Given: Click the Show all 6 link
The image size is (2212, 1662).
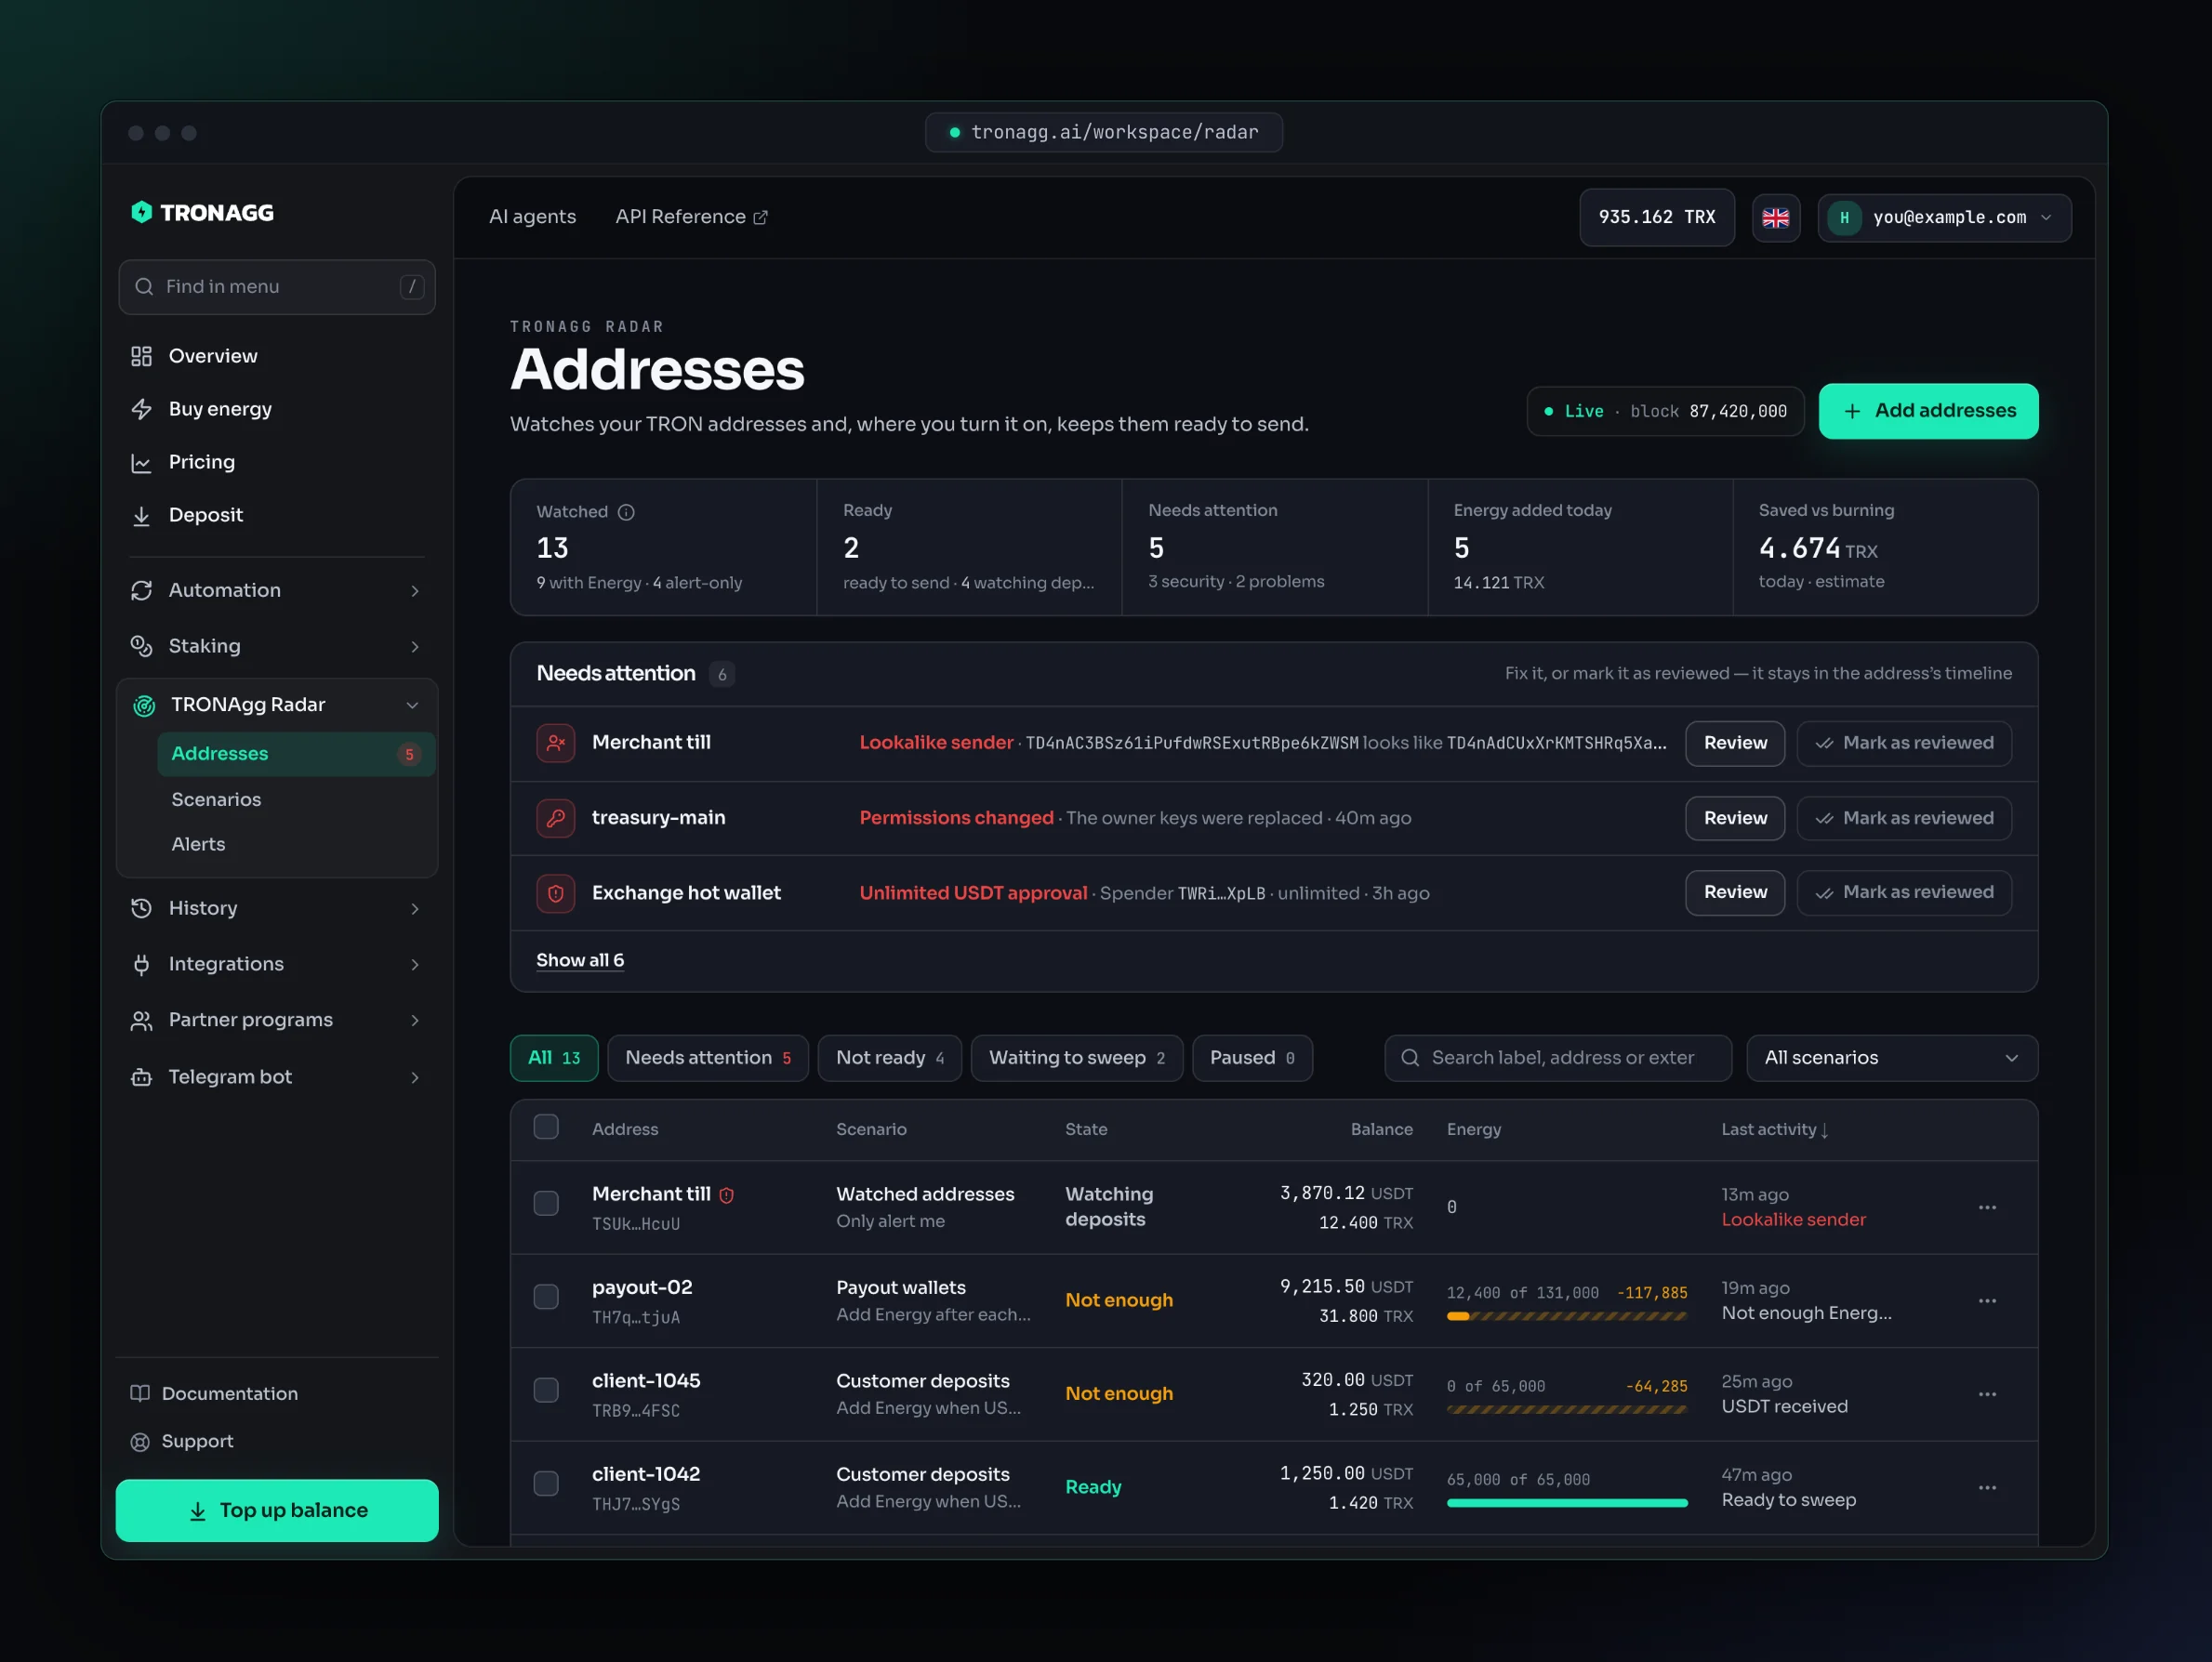Looking at the screenshot, I should [580, 960].
